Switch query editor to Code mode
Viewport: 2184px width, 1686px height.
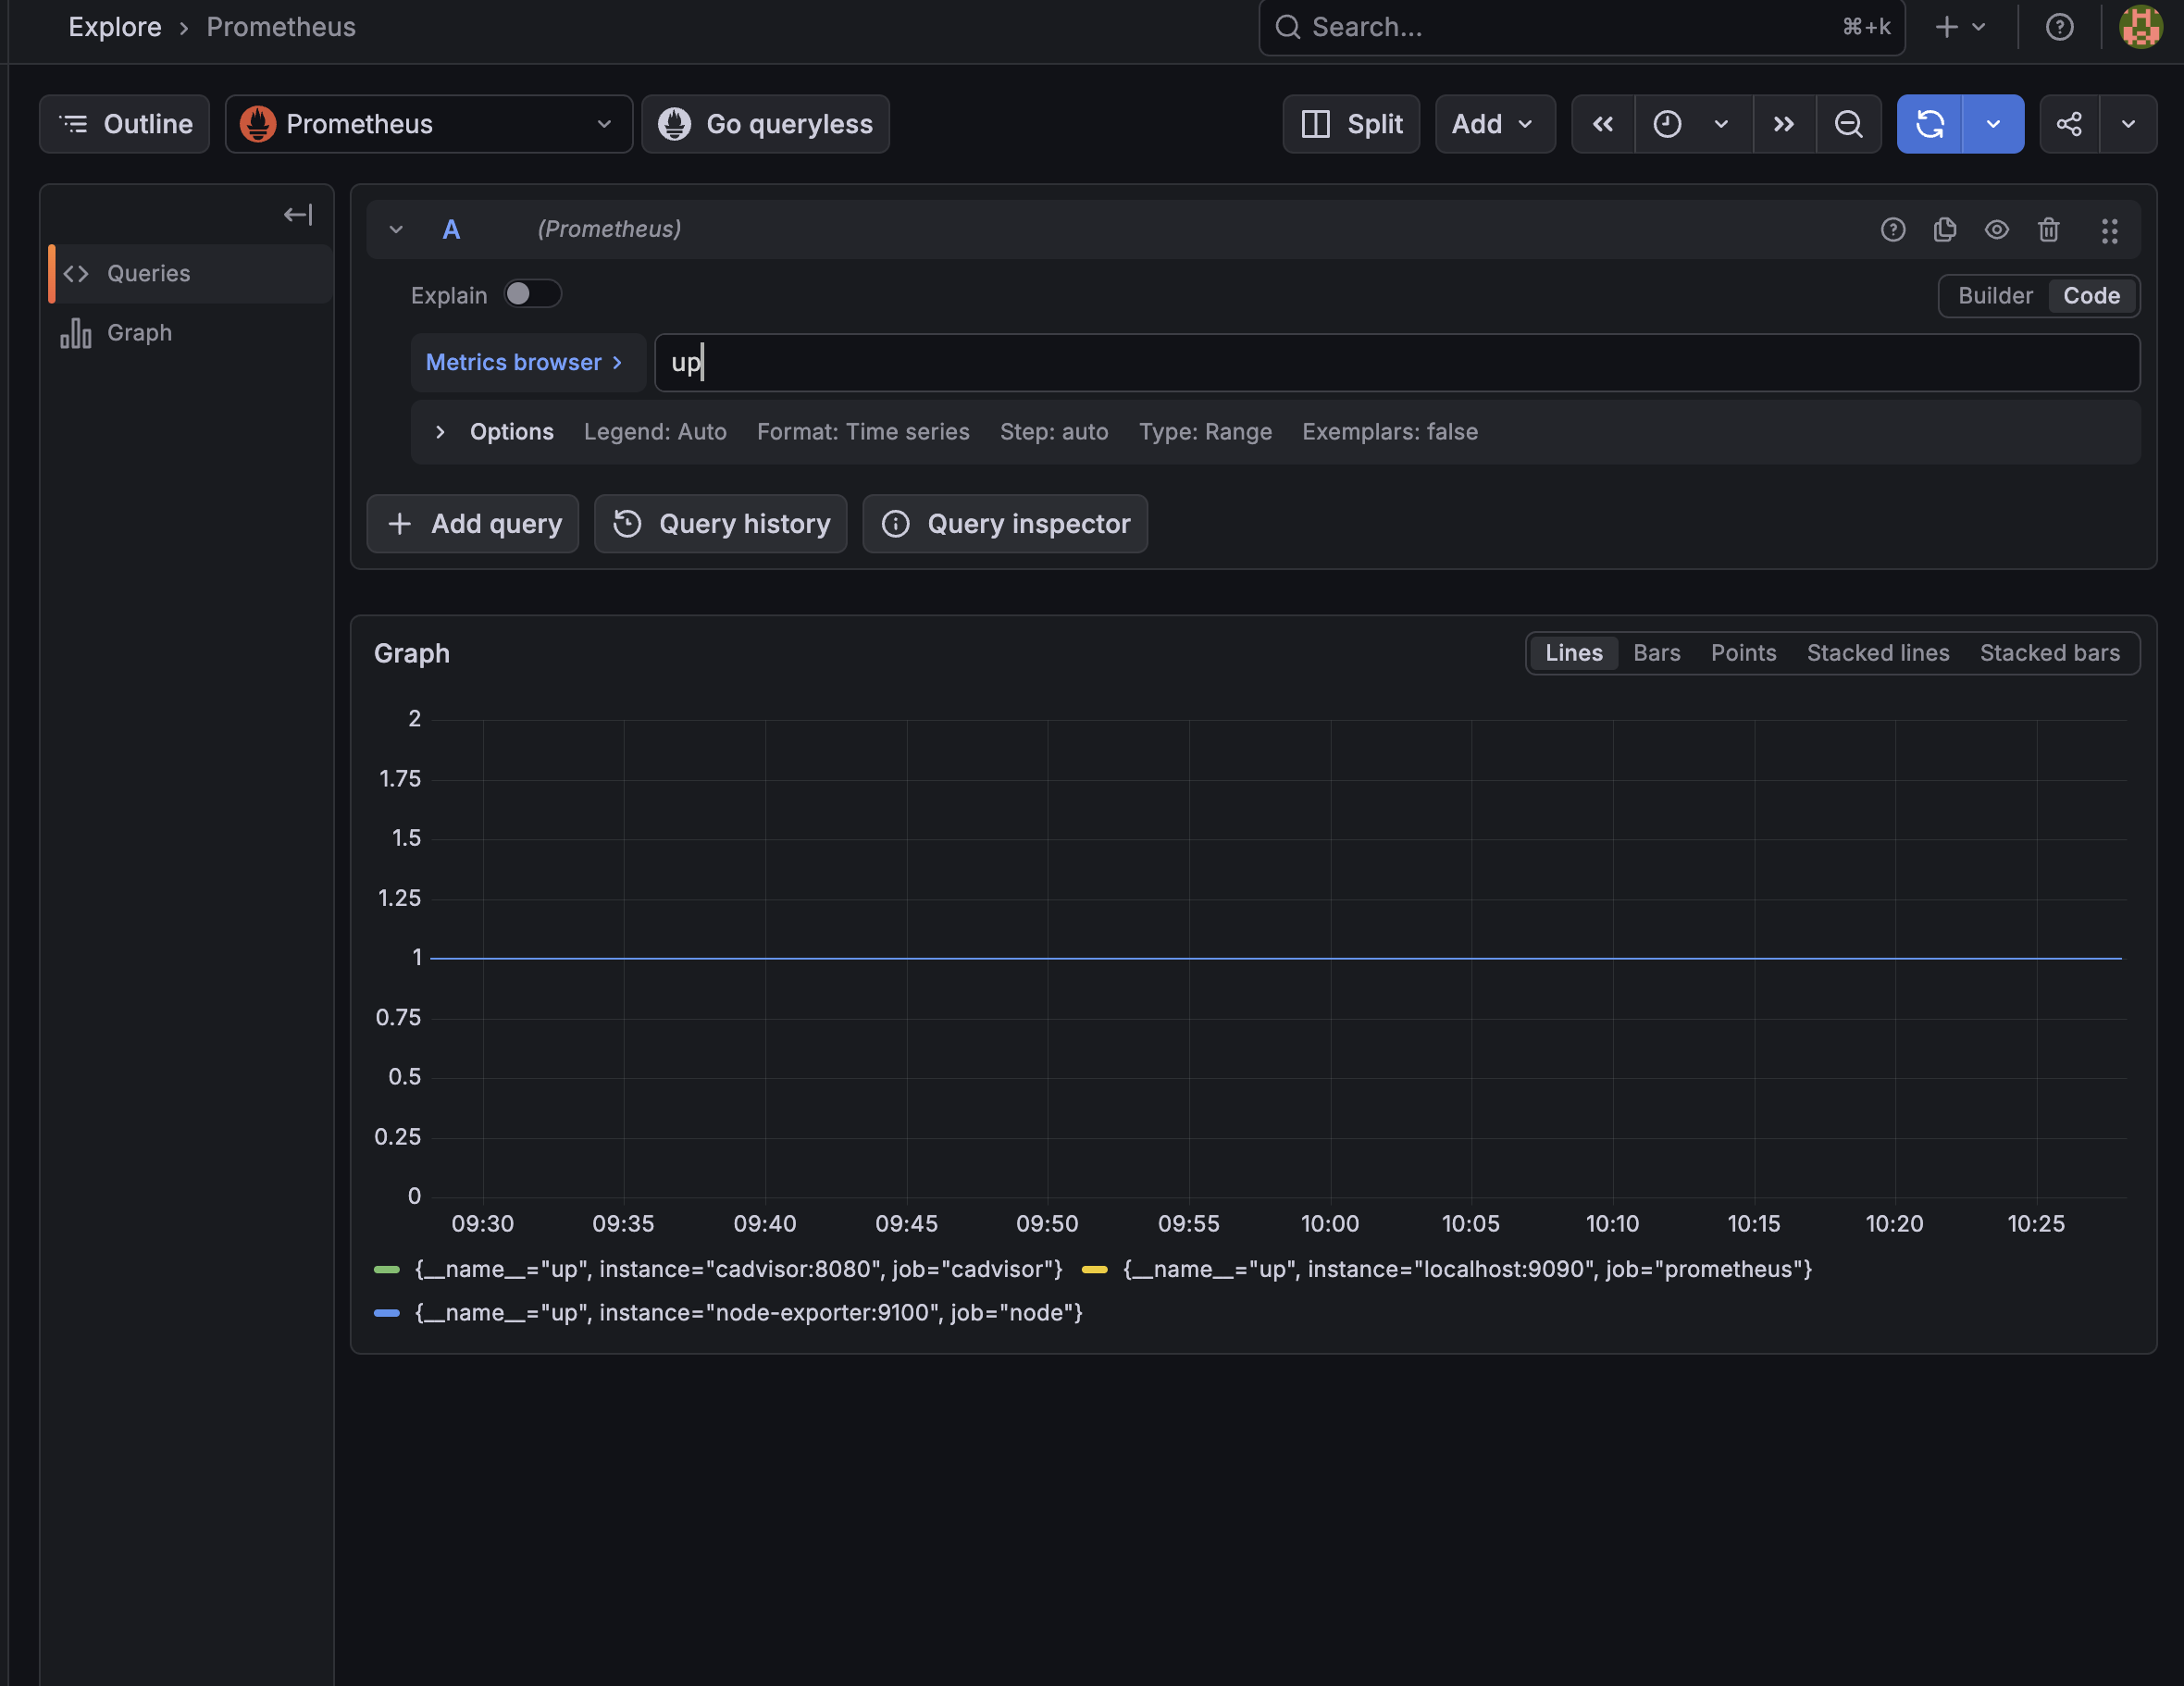click(x=2091, y=296)
